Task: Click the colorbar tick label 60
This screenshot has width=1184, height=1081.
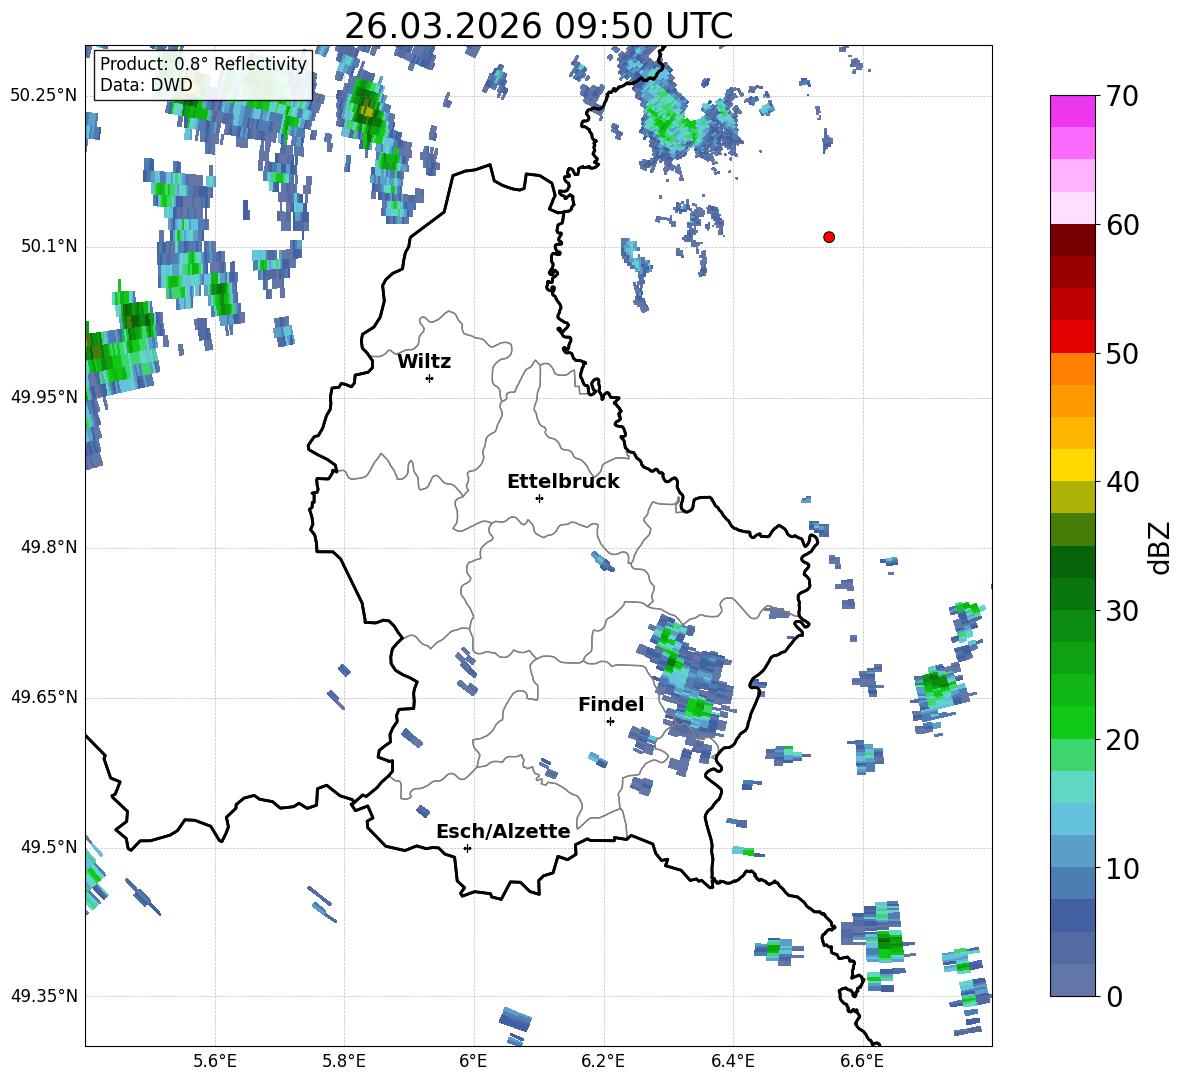Action: (1122, 225)
